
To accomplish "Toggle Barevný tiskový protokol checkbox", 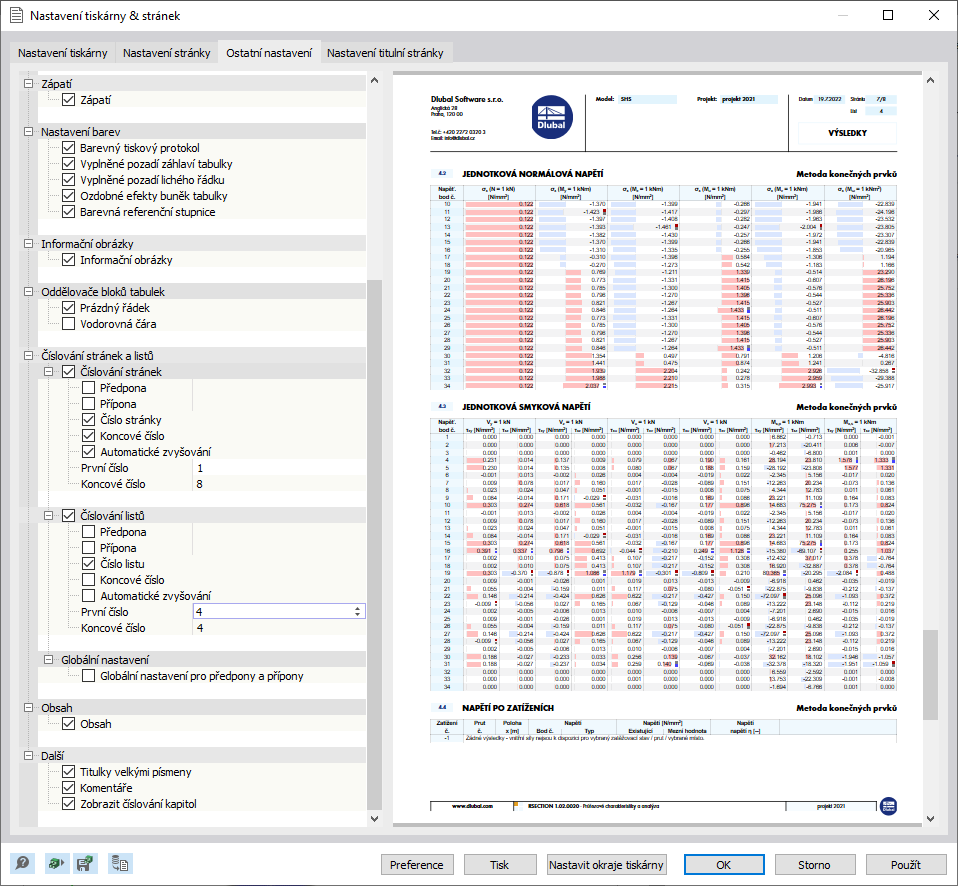I will point(68,148).
